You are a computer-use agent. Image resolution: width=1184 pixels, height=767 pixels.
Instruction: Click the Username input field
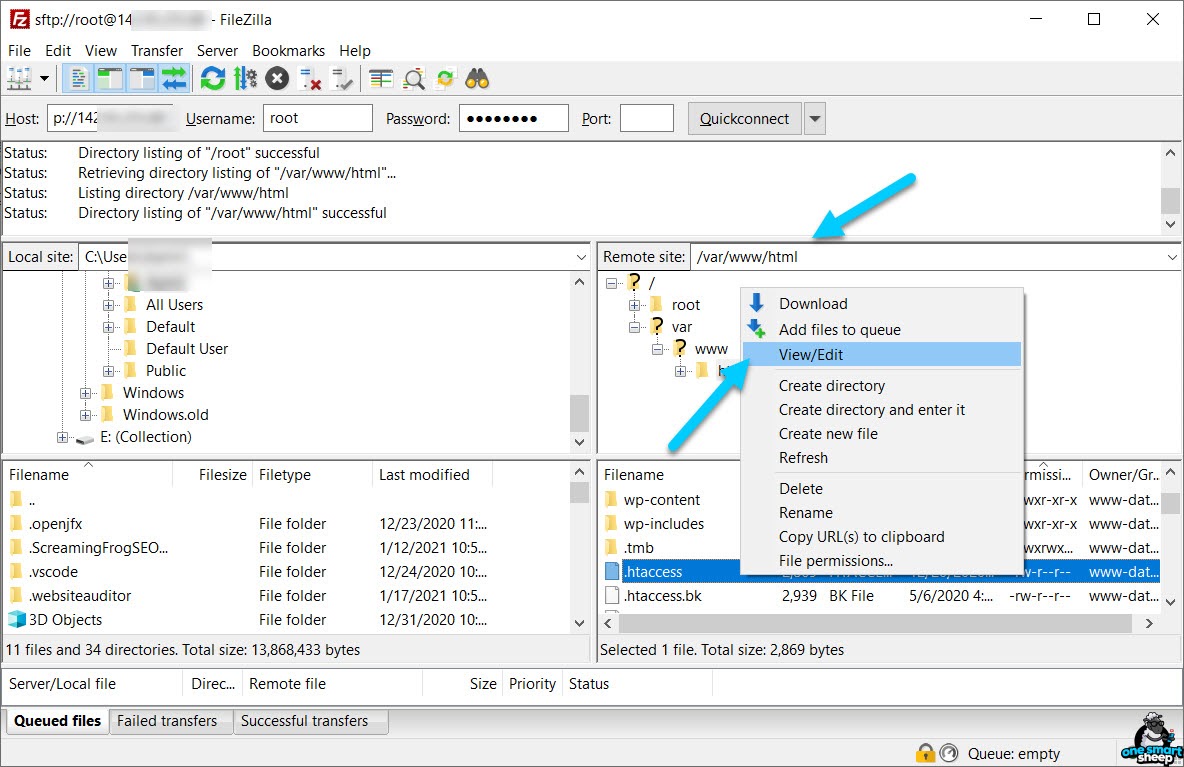(x=317, y=118)
